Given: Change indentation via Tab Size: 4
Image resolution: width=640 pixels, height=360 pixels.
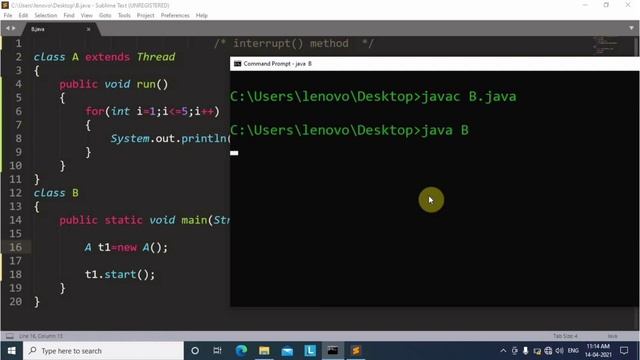Looking at the screenshot, I should pos(565,336).
